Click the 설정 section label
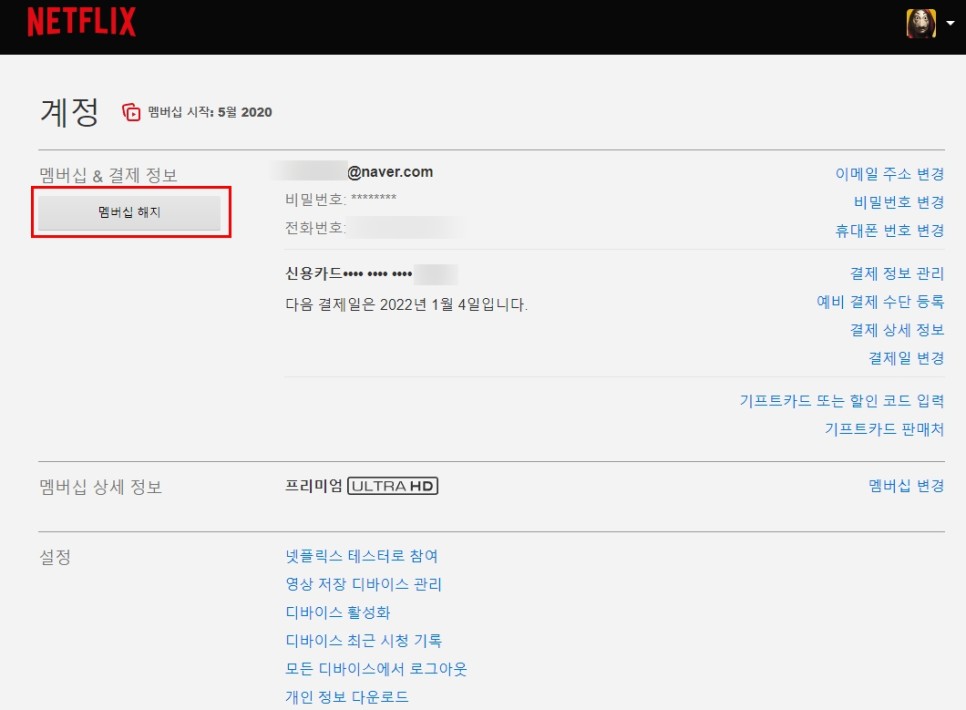This screenshot has width=966, height=710. point(55,557)
